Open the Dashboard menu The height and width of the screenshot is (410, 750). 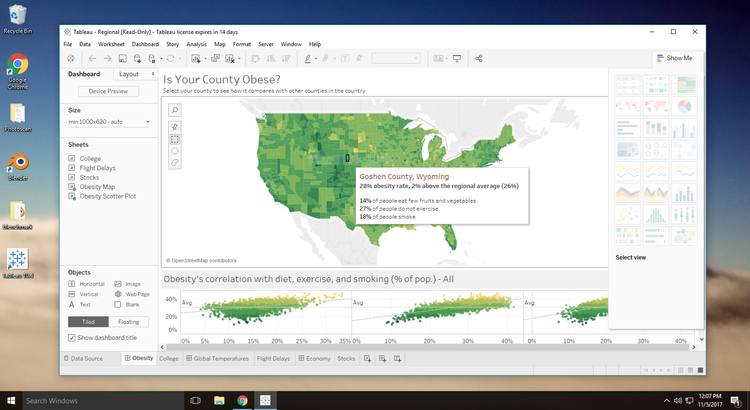[145, 44]
